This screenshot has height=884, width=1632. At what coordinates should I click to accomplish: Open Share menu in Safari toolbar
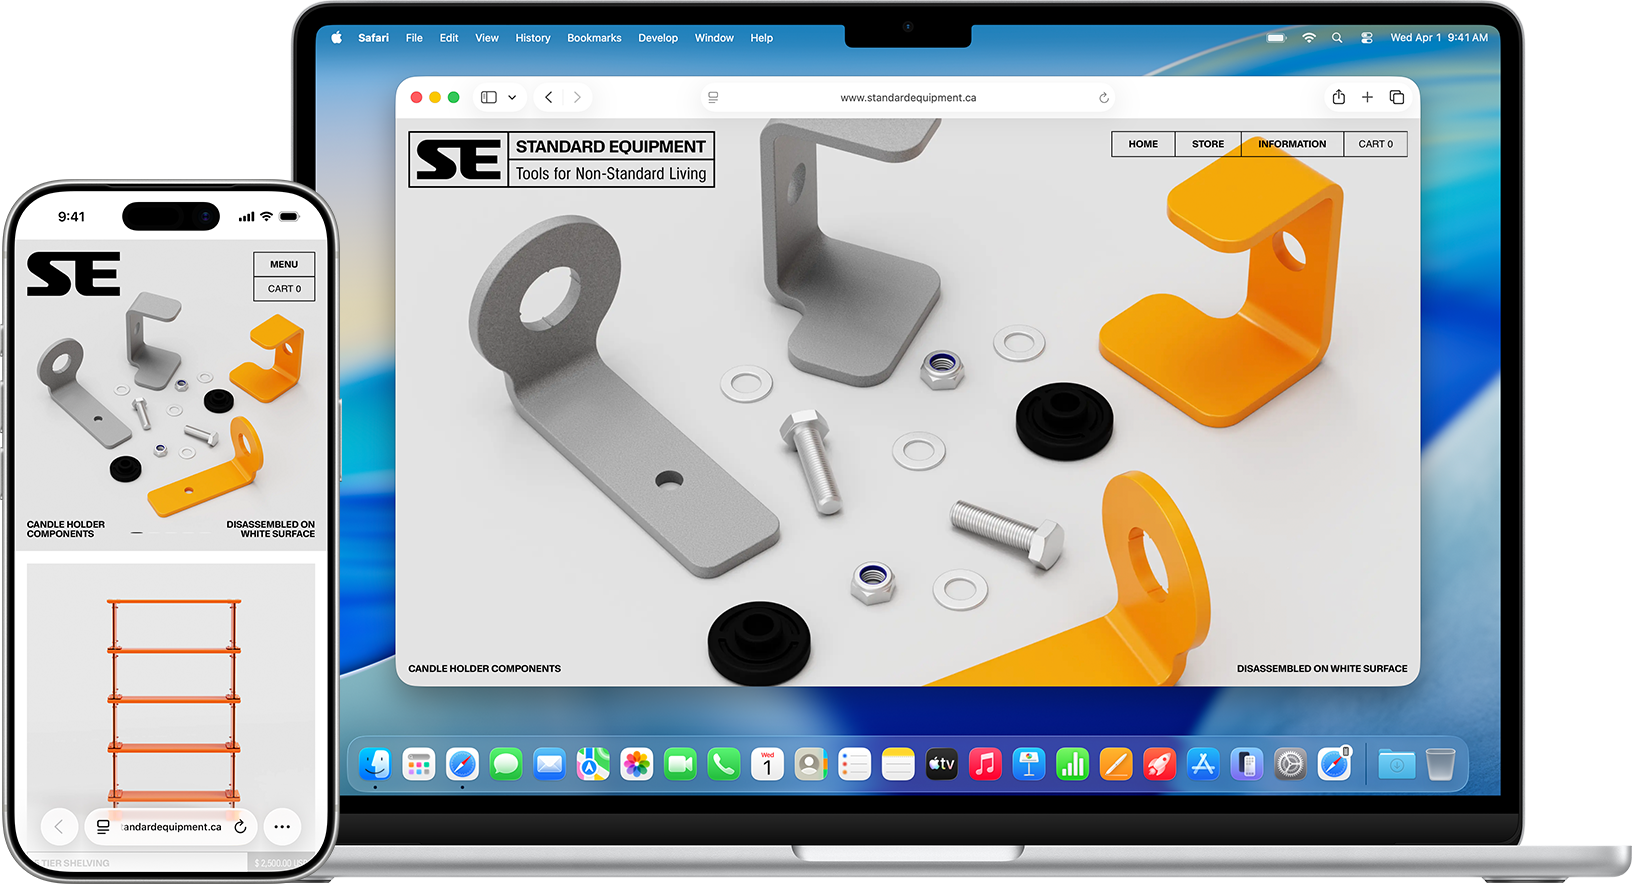coord(1339,97)
